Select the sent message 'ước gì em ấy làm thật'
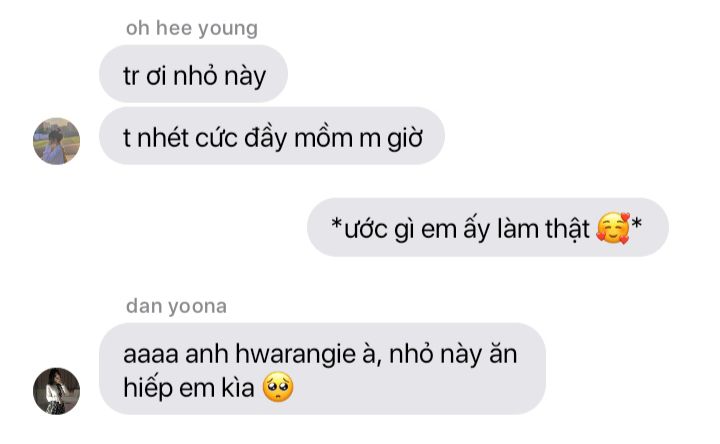 [488, 227]
